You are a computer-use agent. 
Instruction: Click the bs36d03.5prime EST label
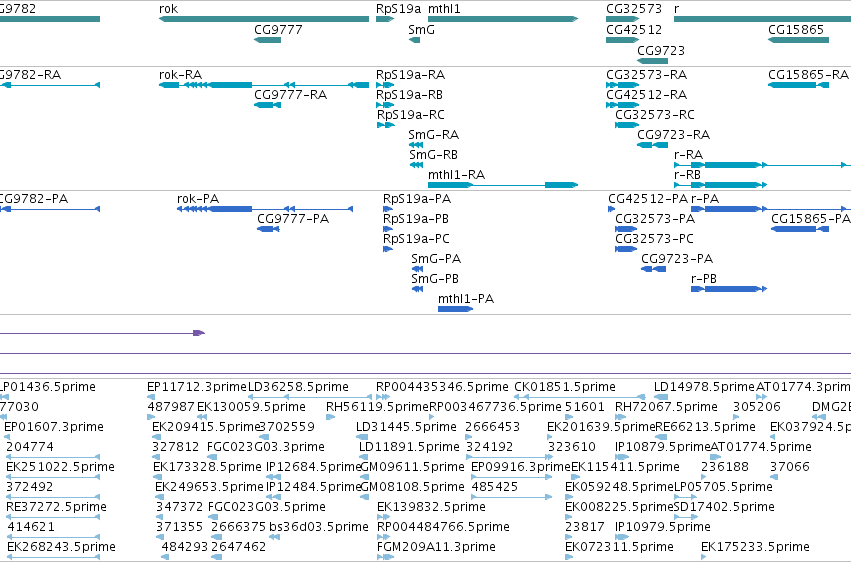point(319,528)
